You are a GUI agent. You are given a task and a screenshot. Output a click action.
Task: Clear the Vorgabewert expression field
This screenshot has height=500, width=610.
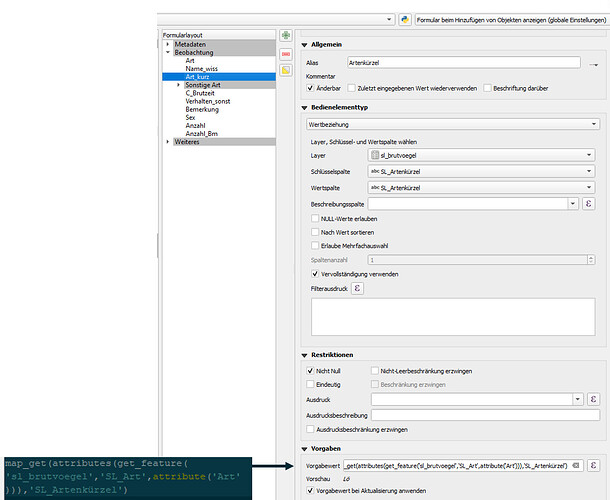pos(576,465)
